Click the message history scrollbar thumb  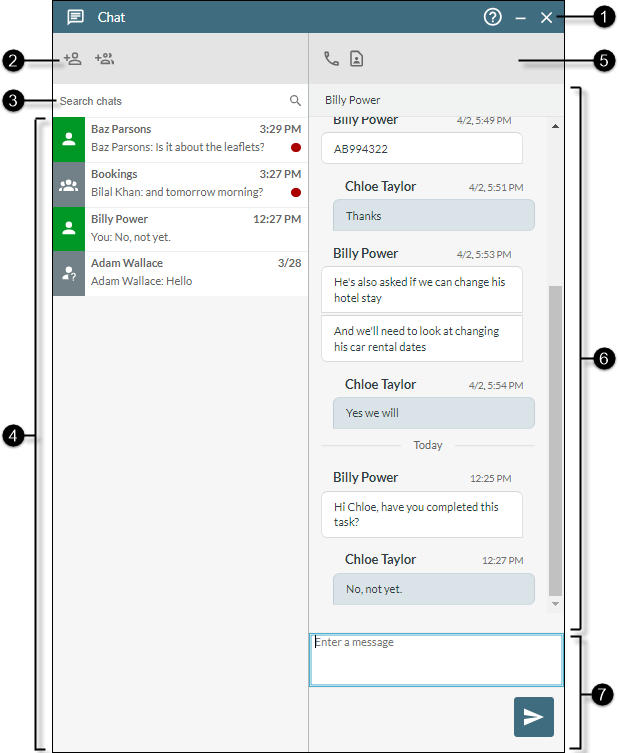pyautogui.click(x=556, y=440)
